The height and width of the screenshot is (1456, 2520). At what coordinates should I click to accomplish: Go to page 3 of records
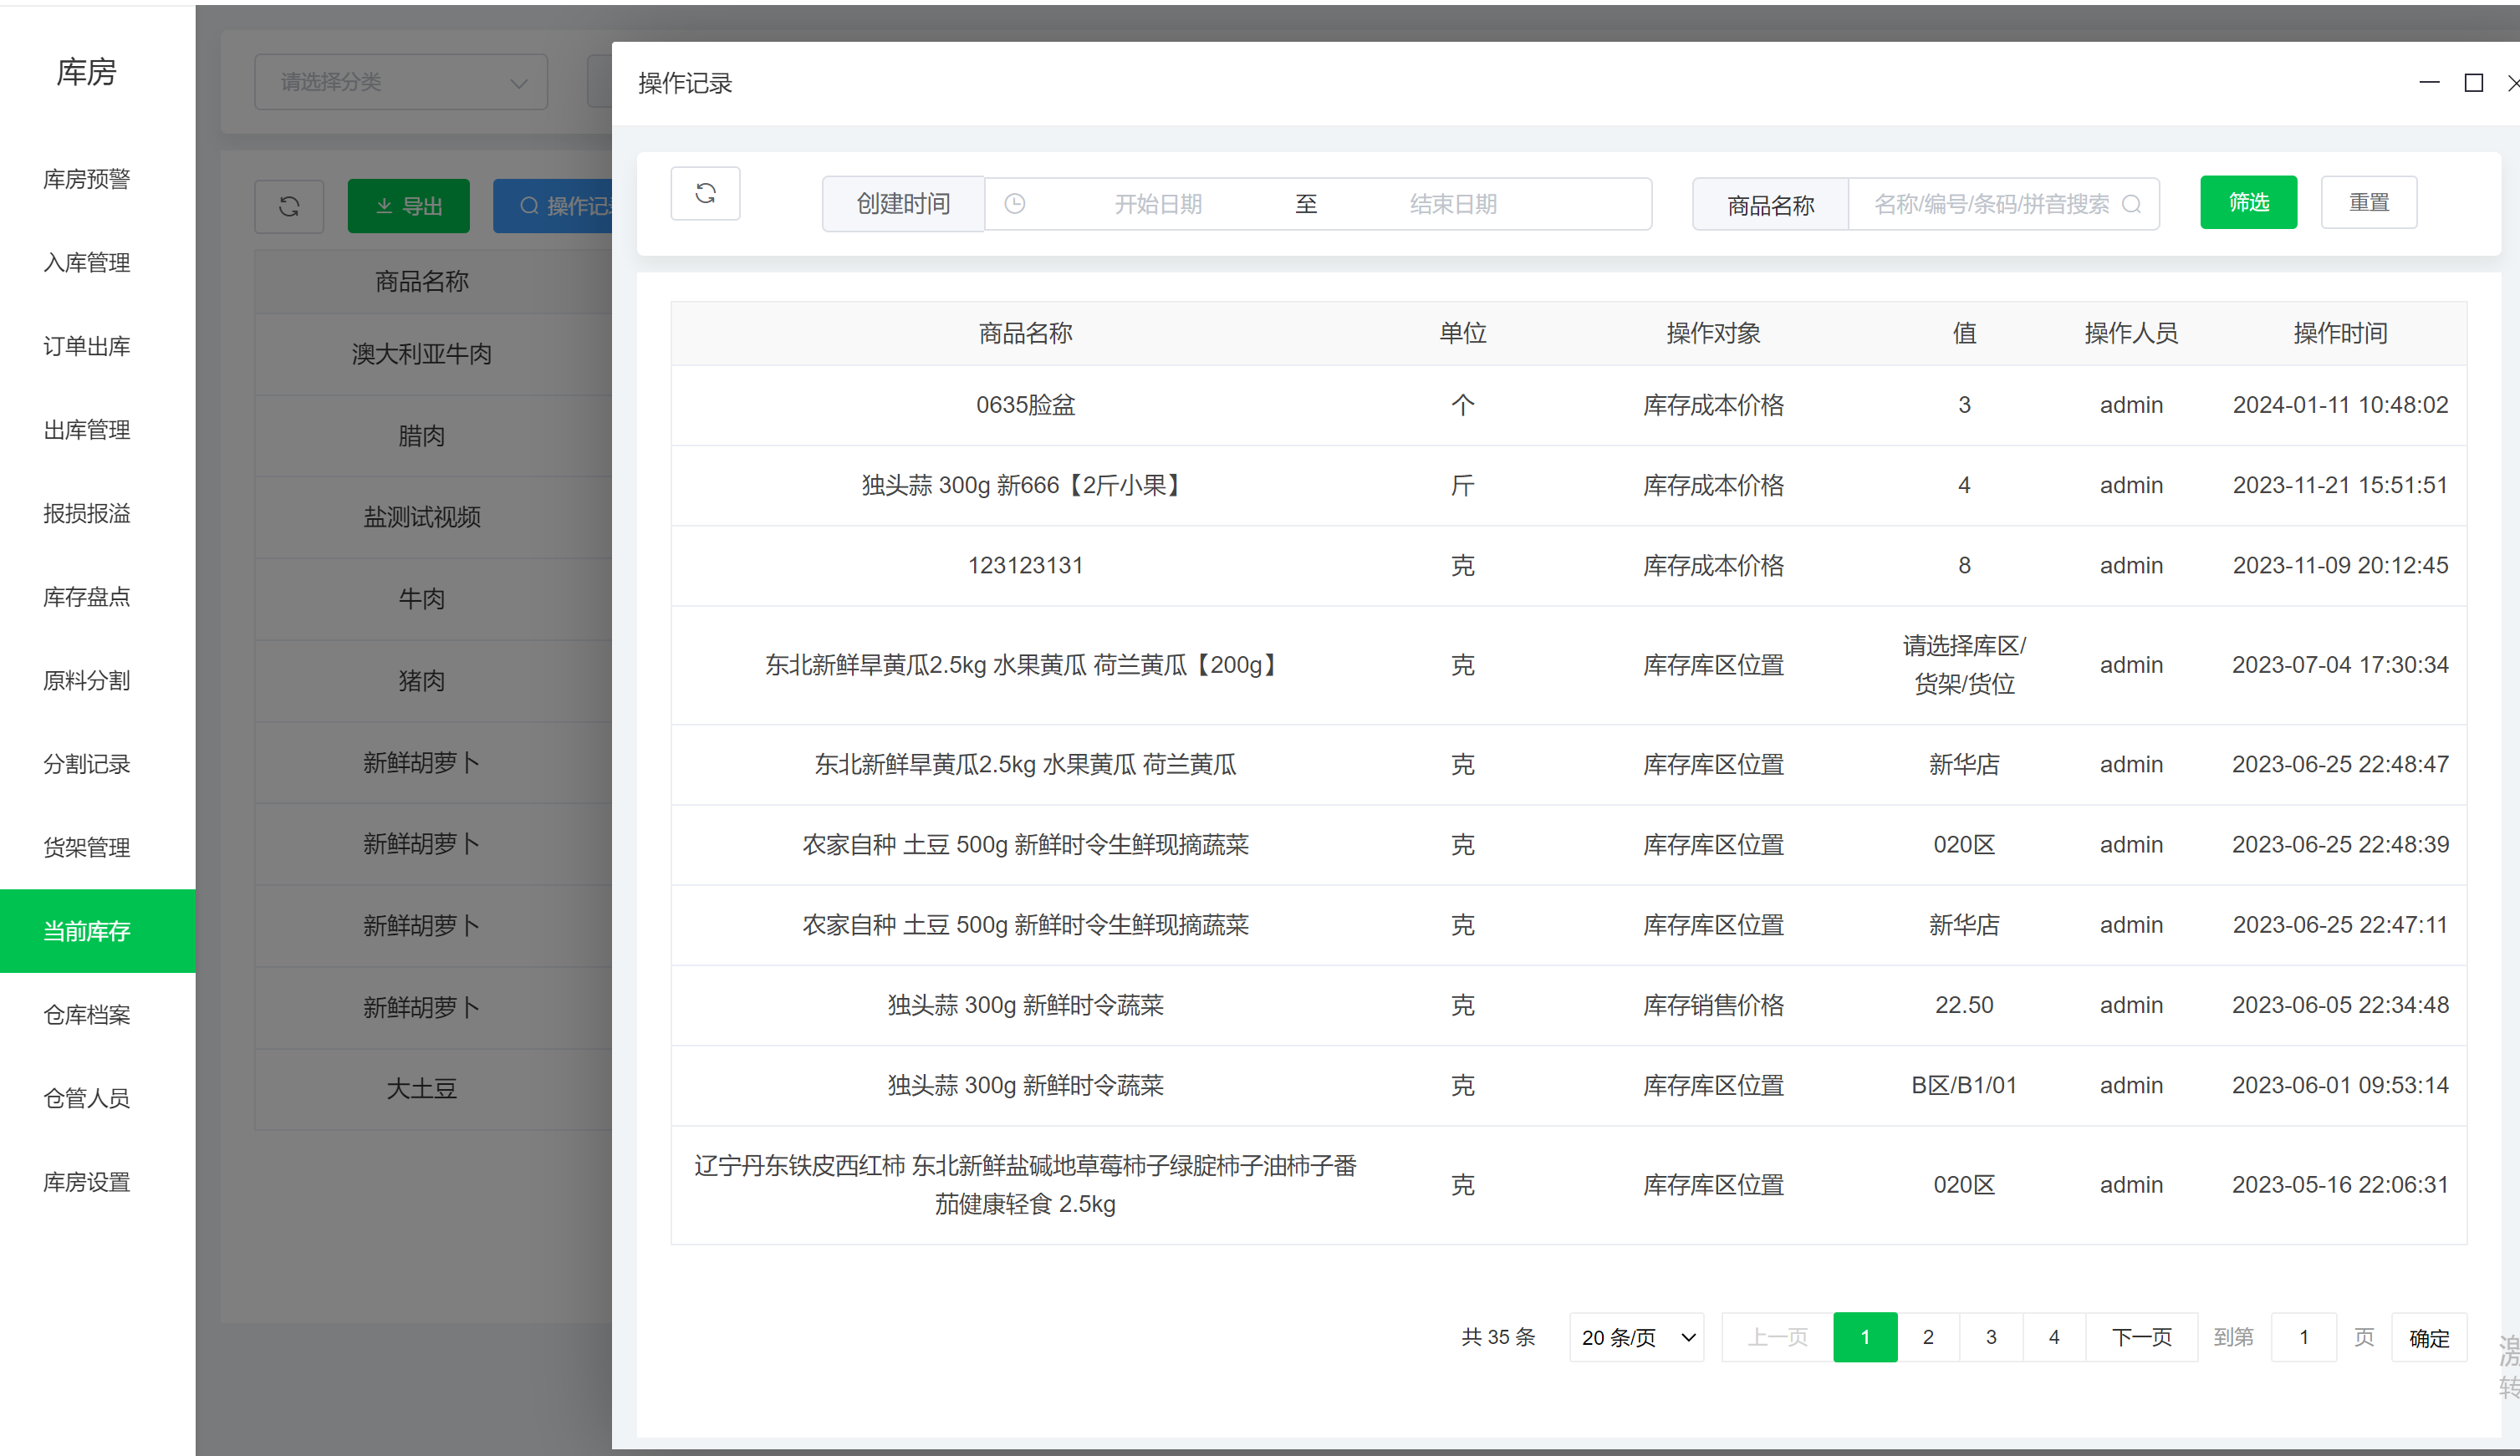1991,1336
